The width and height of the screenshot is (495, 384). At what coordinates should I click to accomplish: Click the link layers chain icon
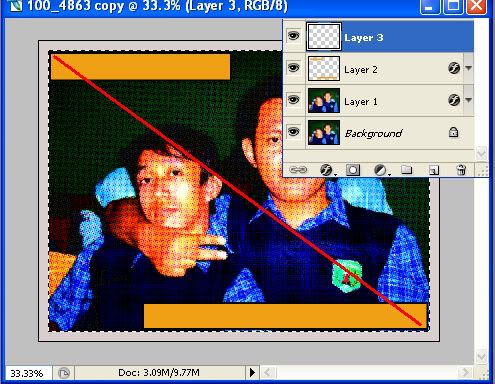(x=298, y=170)
